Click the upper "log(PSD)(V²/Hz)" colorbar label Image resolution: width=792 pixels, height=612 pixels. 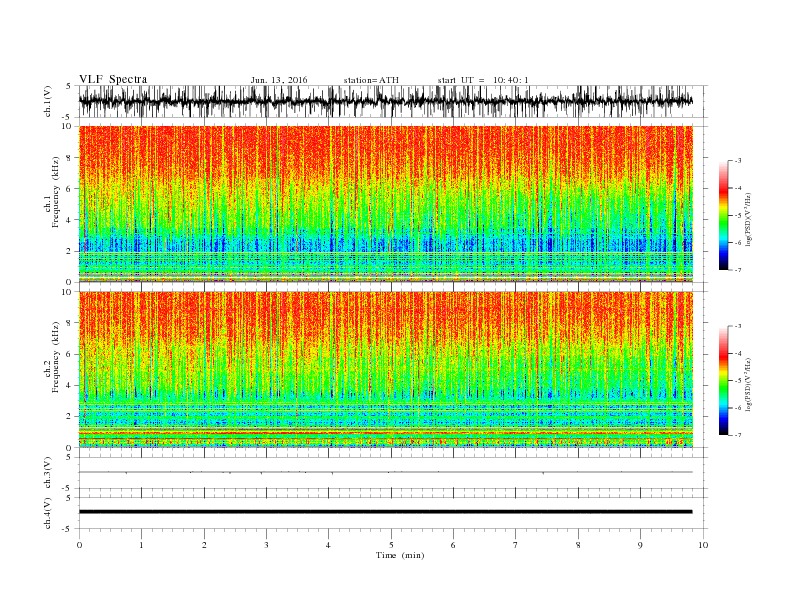pos(749,219)
